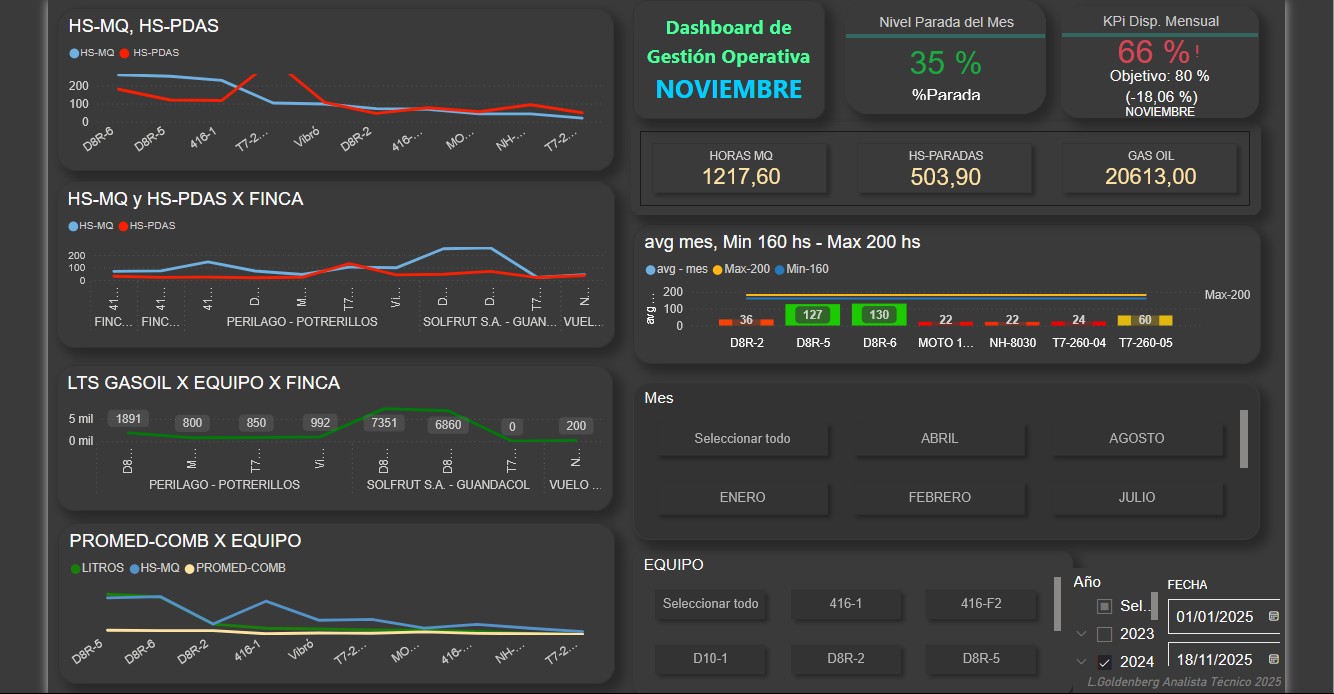The image size is (1334, 694).
Task: Click the 992 data label in gasoil chart
Action: click(x=320, y=423)
